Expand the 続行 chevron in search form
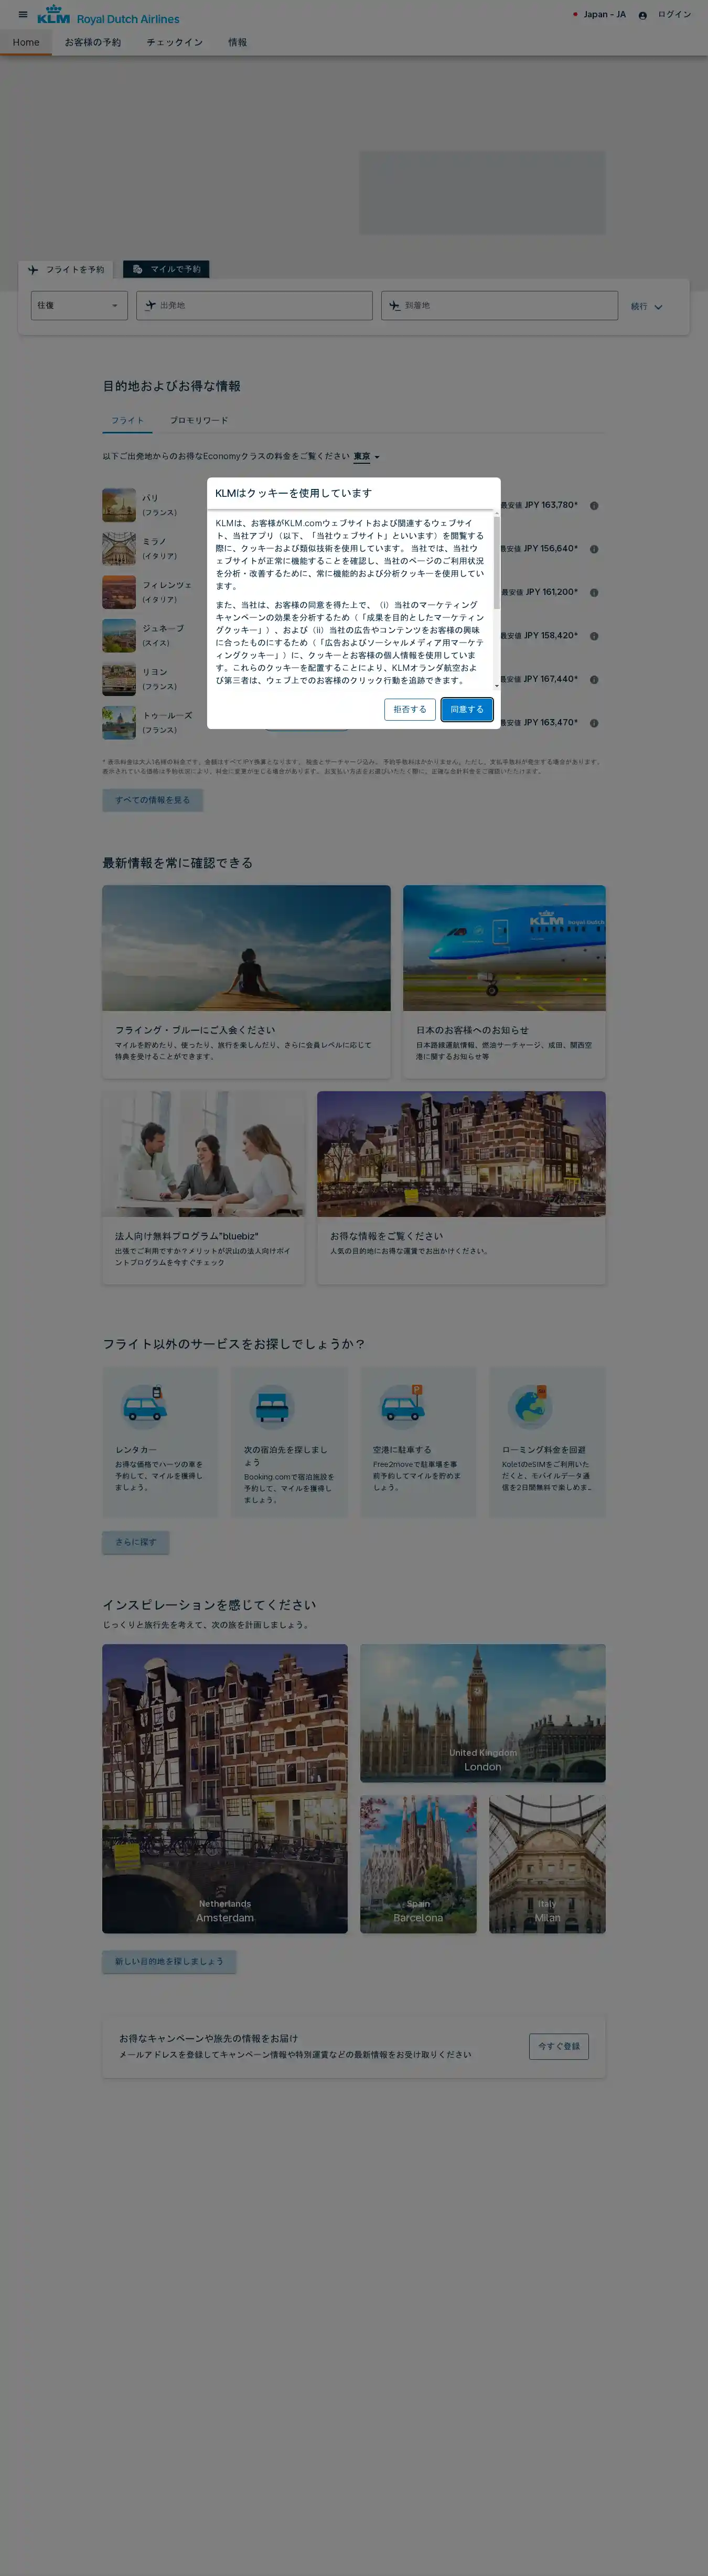Viewport: 708px width, 2576px height. pyautogui.click(x=658, y=307)
